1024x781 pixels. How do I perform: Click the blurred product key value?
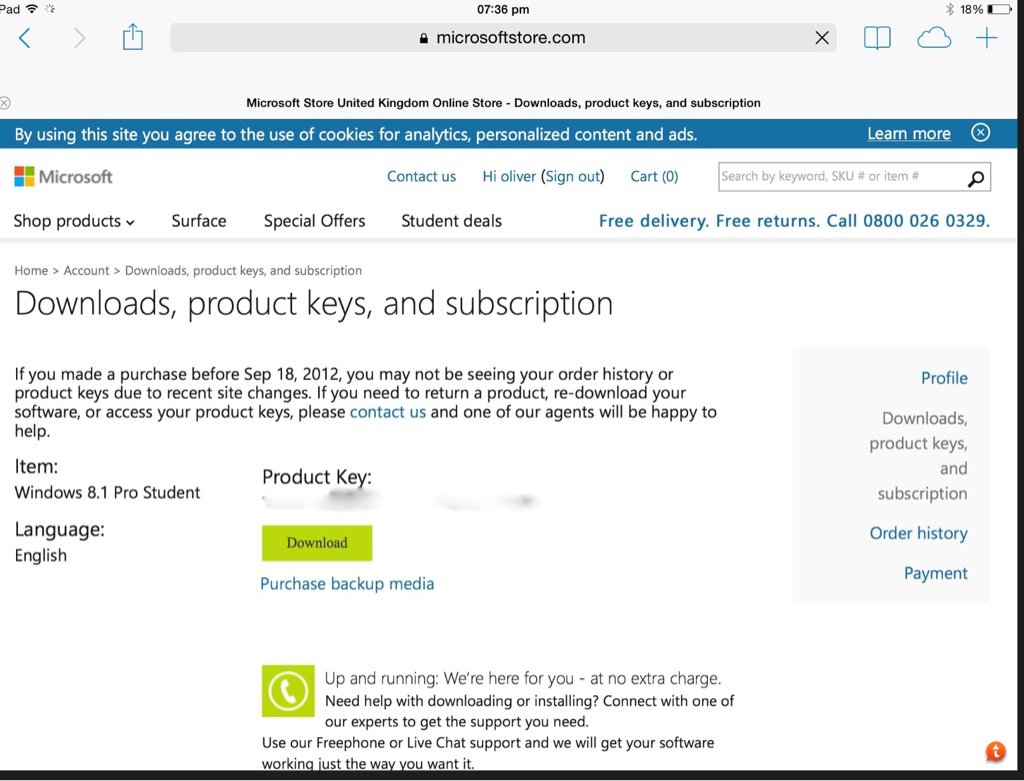pyautogui.click(x=400, y=501)
